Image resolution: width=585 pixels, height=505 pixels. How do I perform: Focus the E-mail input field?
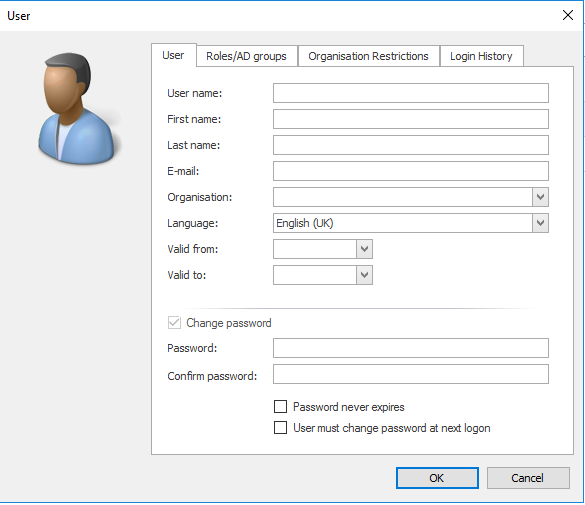pyautogui.click(x=411, y=171)
